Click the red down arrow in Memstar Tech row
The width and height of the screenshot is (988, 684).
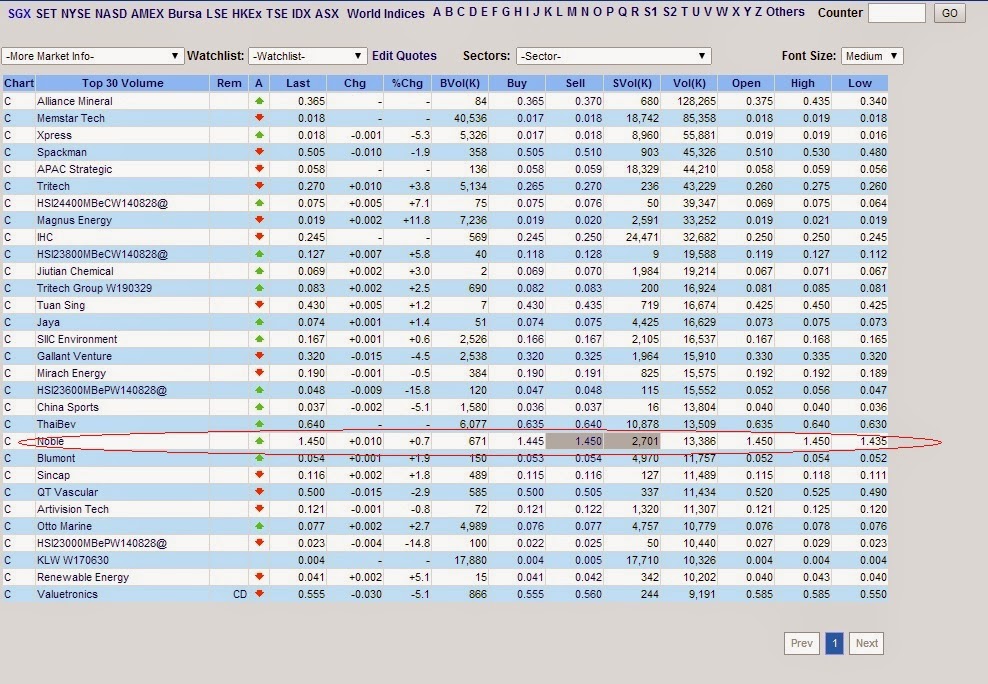coord(259,118)
